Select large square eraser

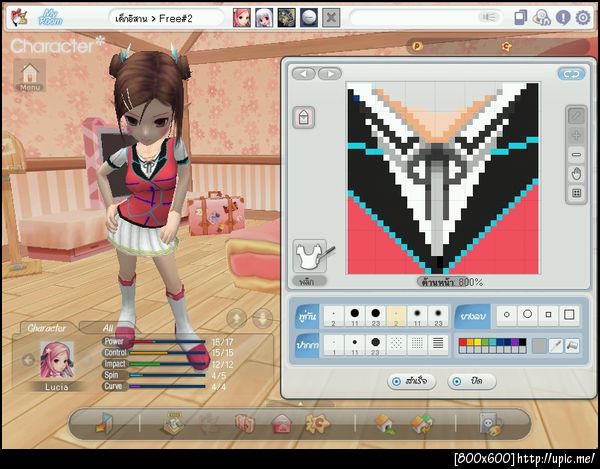[x=569, y=315]
